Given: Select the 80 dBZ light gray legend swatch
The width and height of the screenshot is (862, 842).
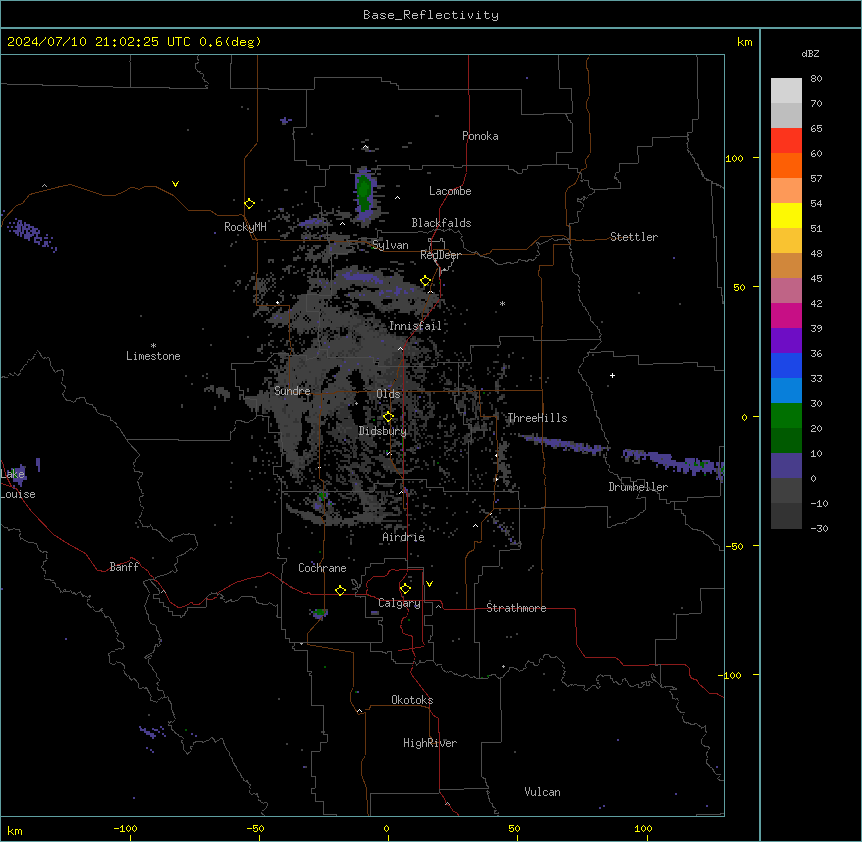Looking at the screenshot, I should (786, 91).
